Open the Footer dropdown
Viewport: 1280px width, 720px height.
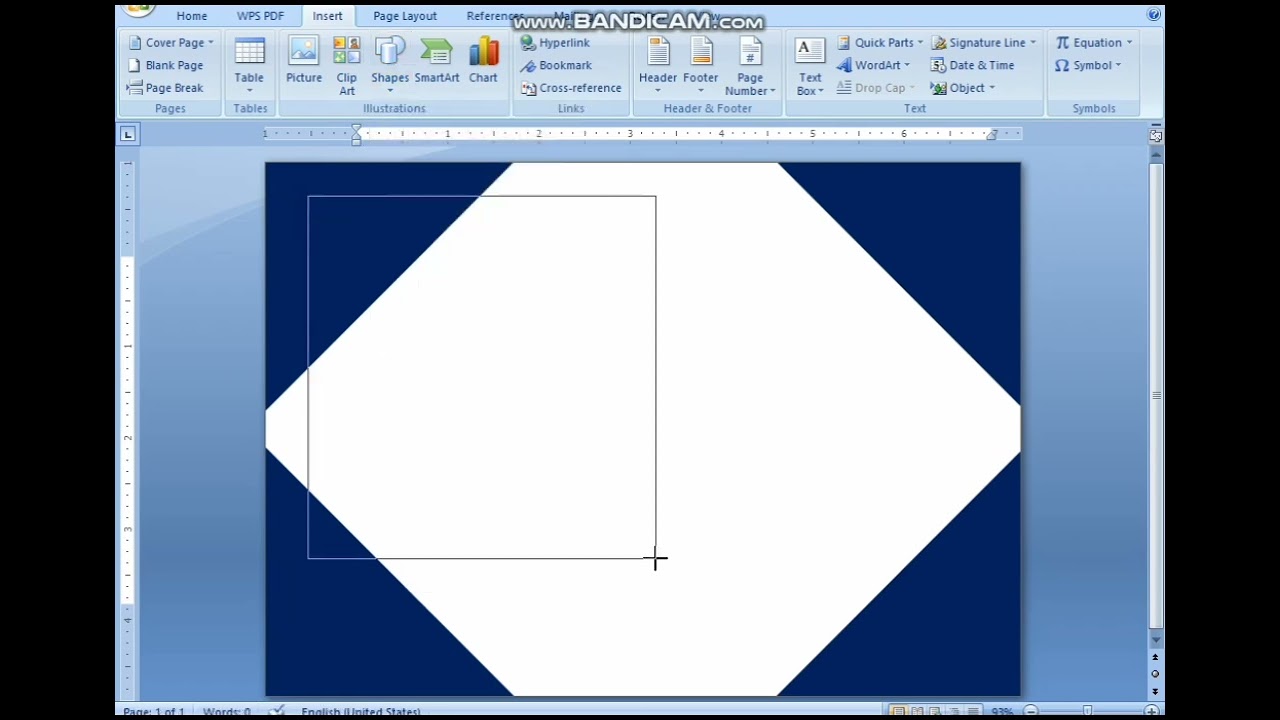point(700,66)
